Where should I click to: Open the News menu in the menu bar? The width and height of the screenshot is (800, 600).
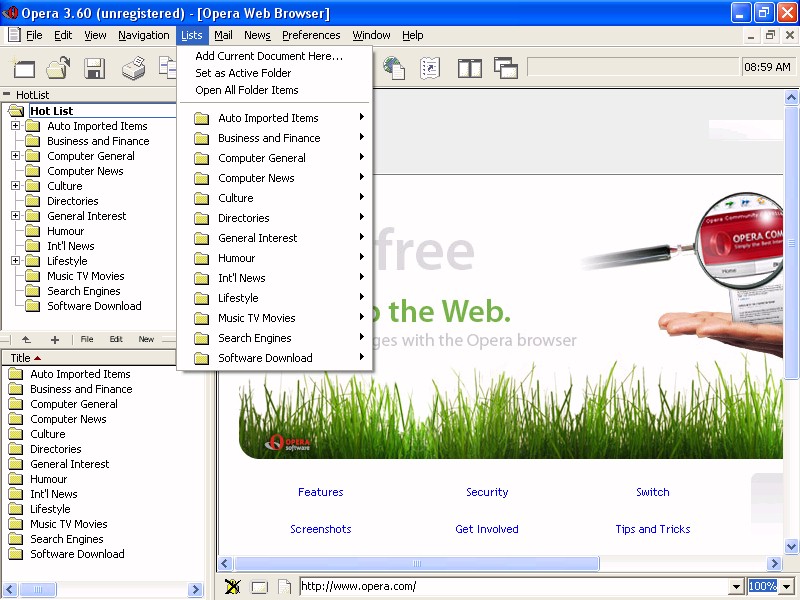(257, 35)
